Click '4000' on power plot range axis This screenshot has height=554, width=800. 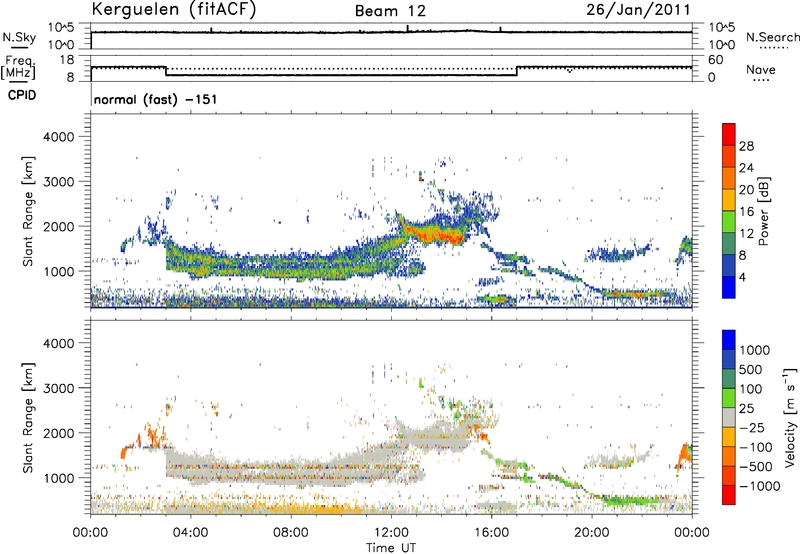pyautogui.click(x=58, y=137)
